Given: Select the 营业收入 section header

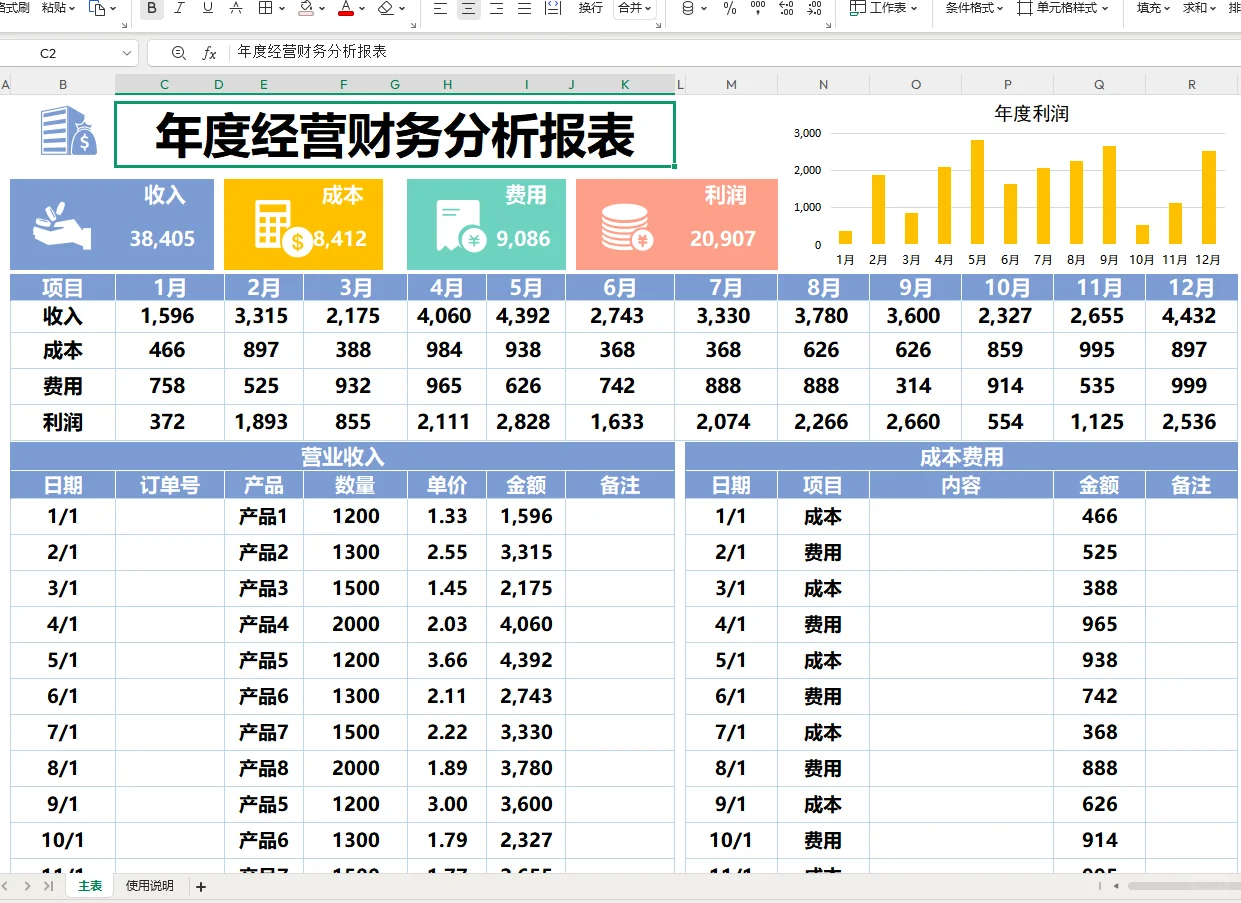Looking at the screenshot, I should (x=342, y=457).
